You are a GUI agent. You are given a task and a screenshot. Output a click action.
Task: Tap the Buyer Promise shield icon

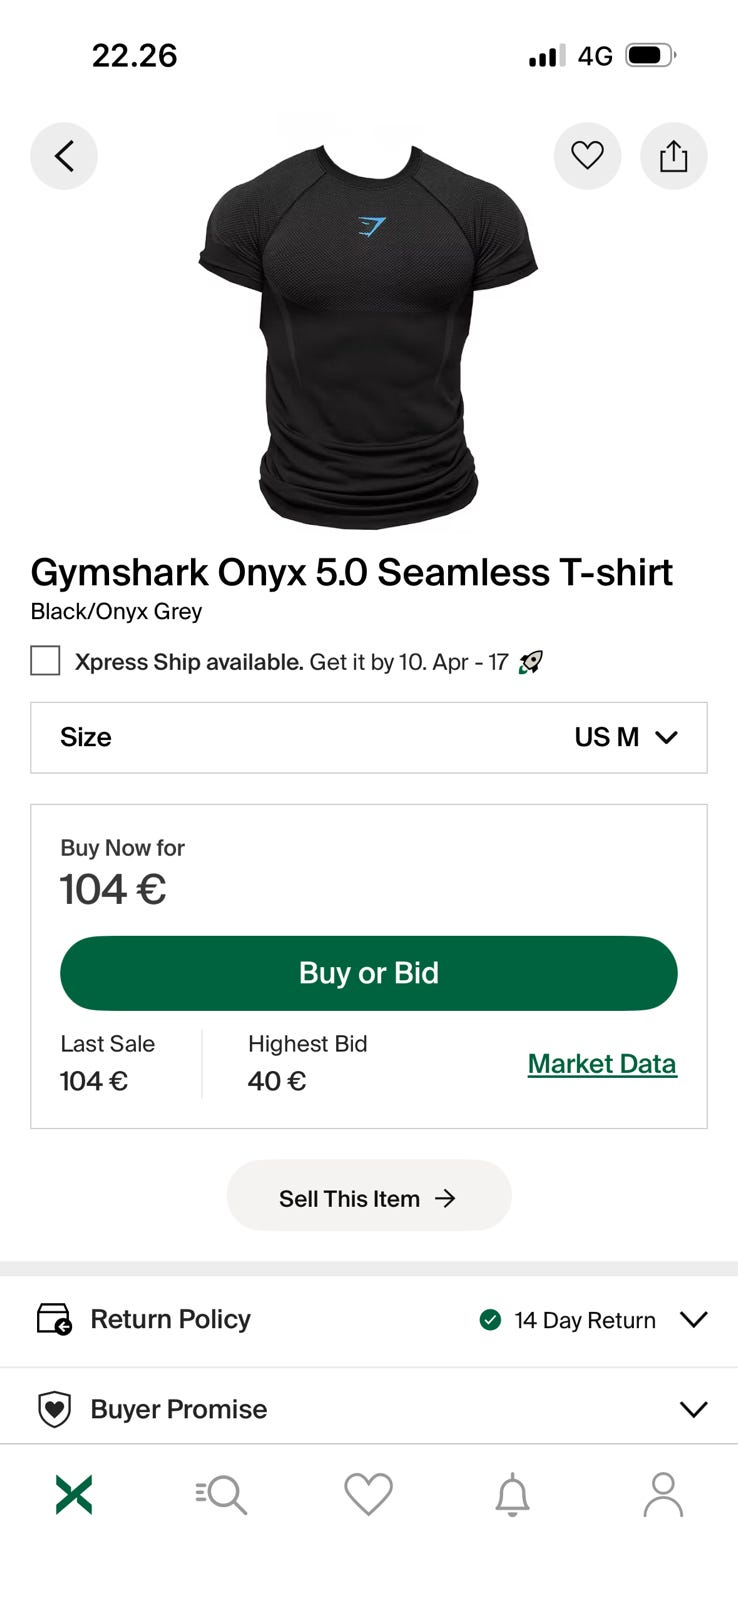pos(54,1409)
